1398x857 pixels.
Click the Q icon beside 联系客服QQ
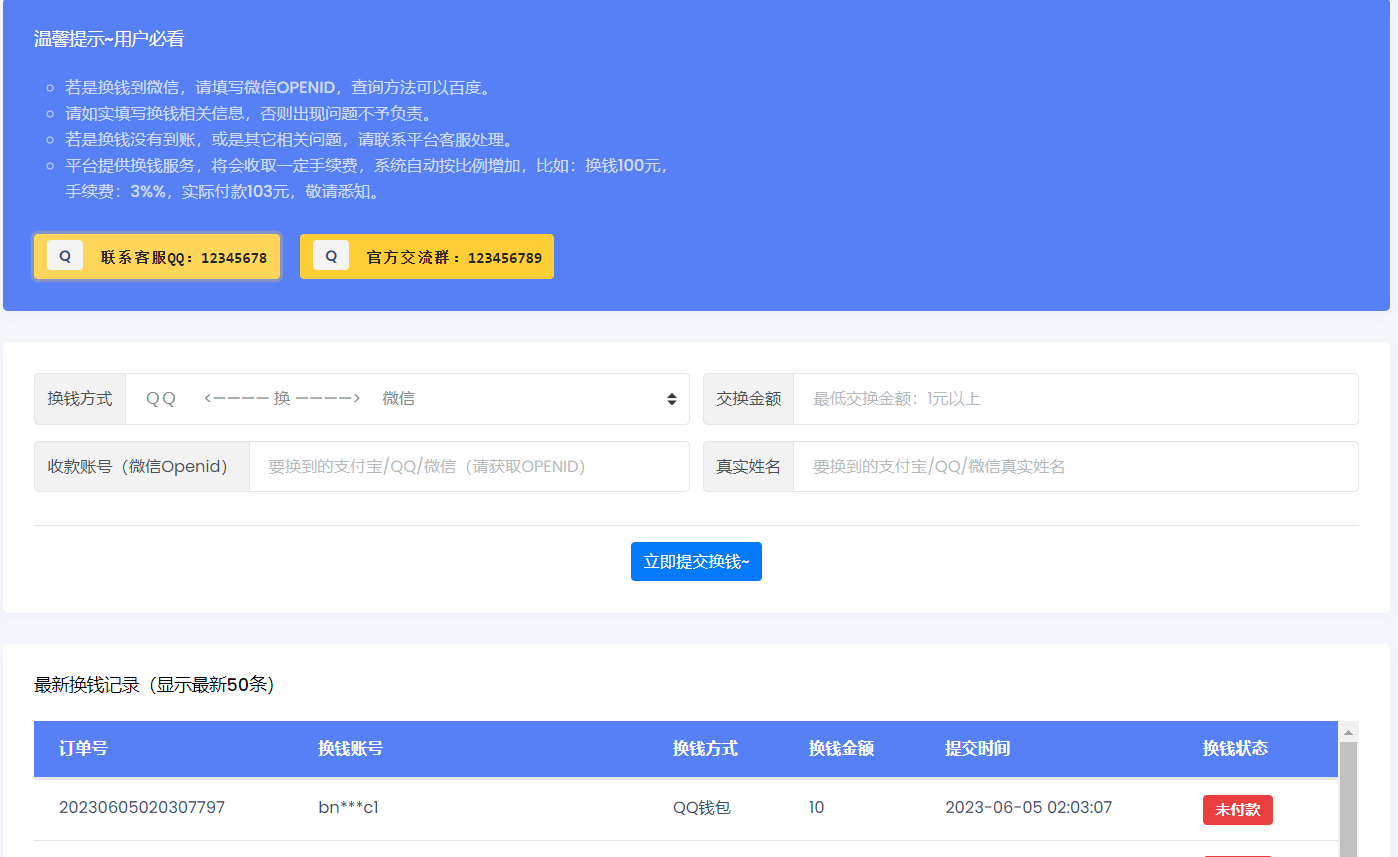(65, 256)
